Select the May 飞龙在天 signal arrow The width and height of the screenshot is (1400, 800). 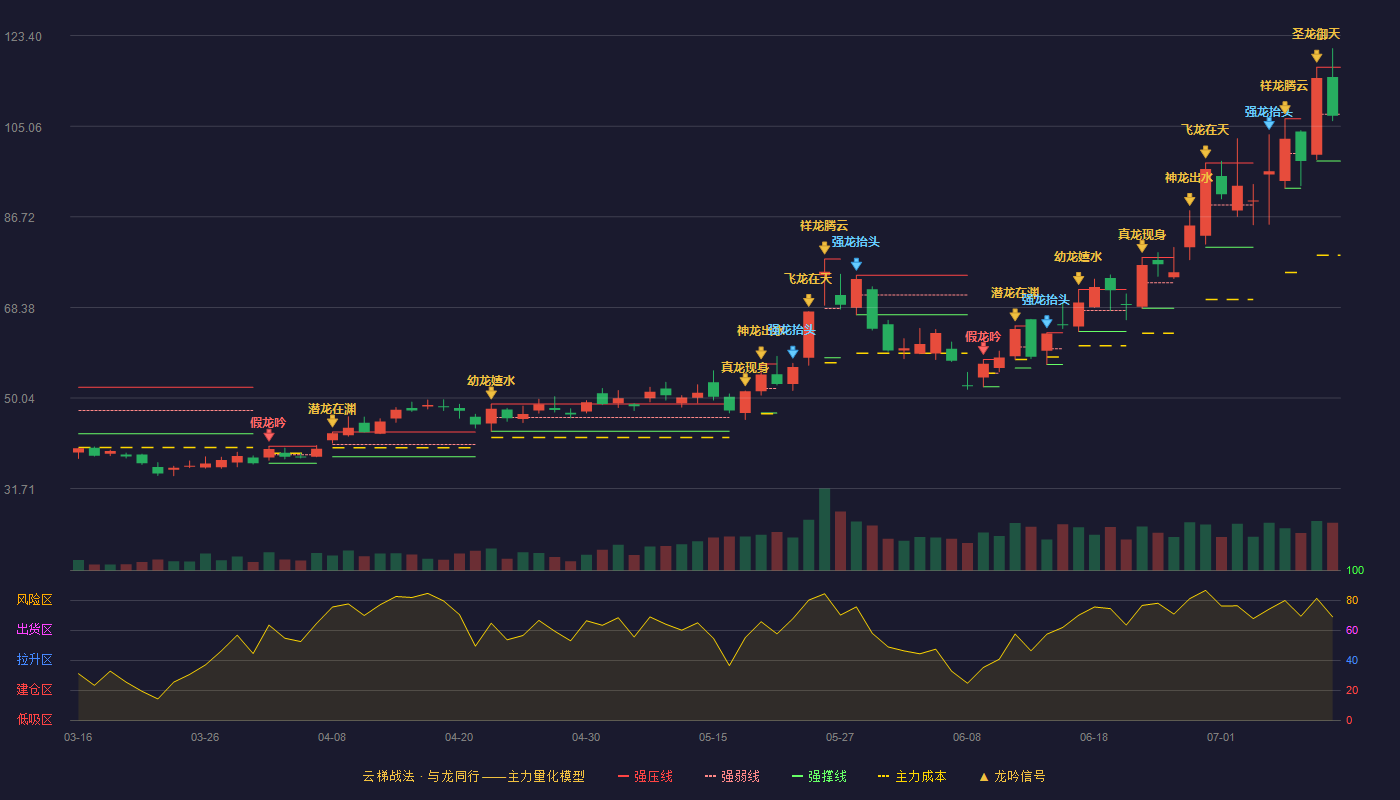tap(808, 300)
